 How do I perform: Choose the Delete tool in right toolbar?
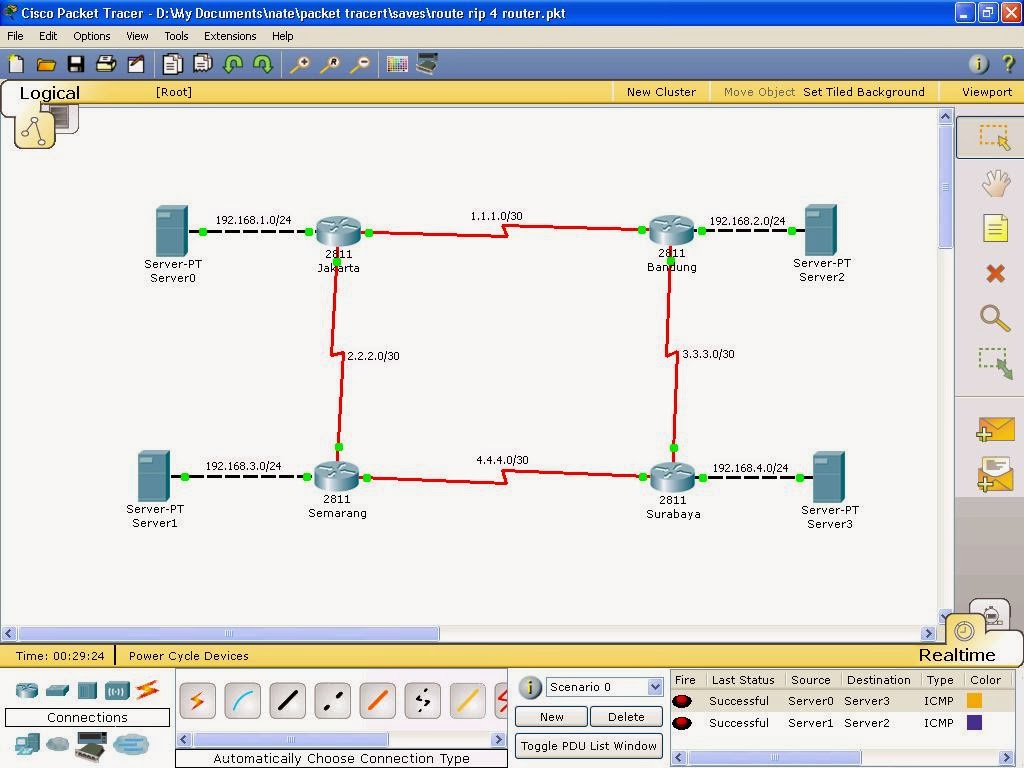[x=996, y=273]
